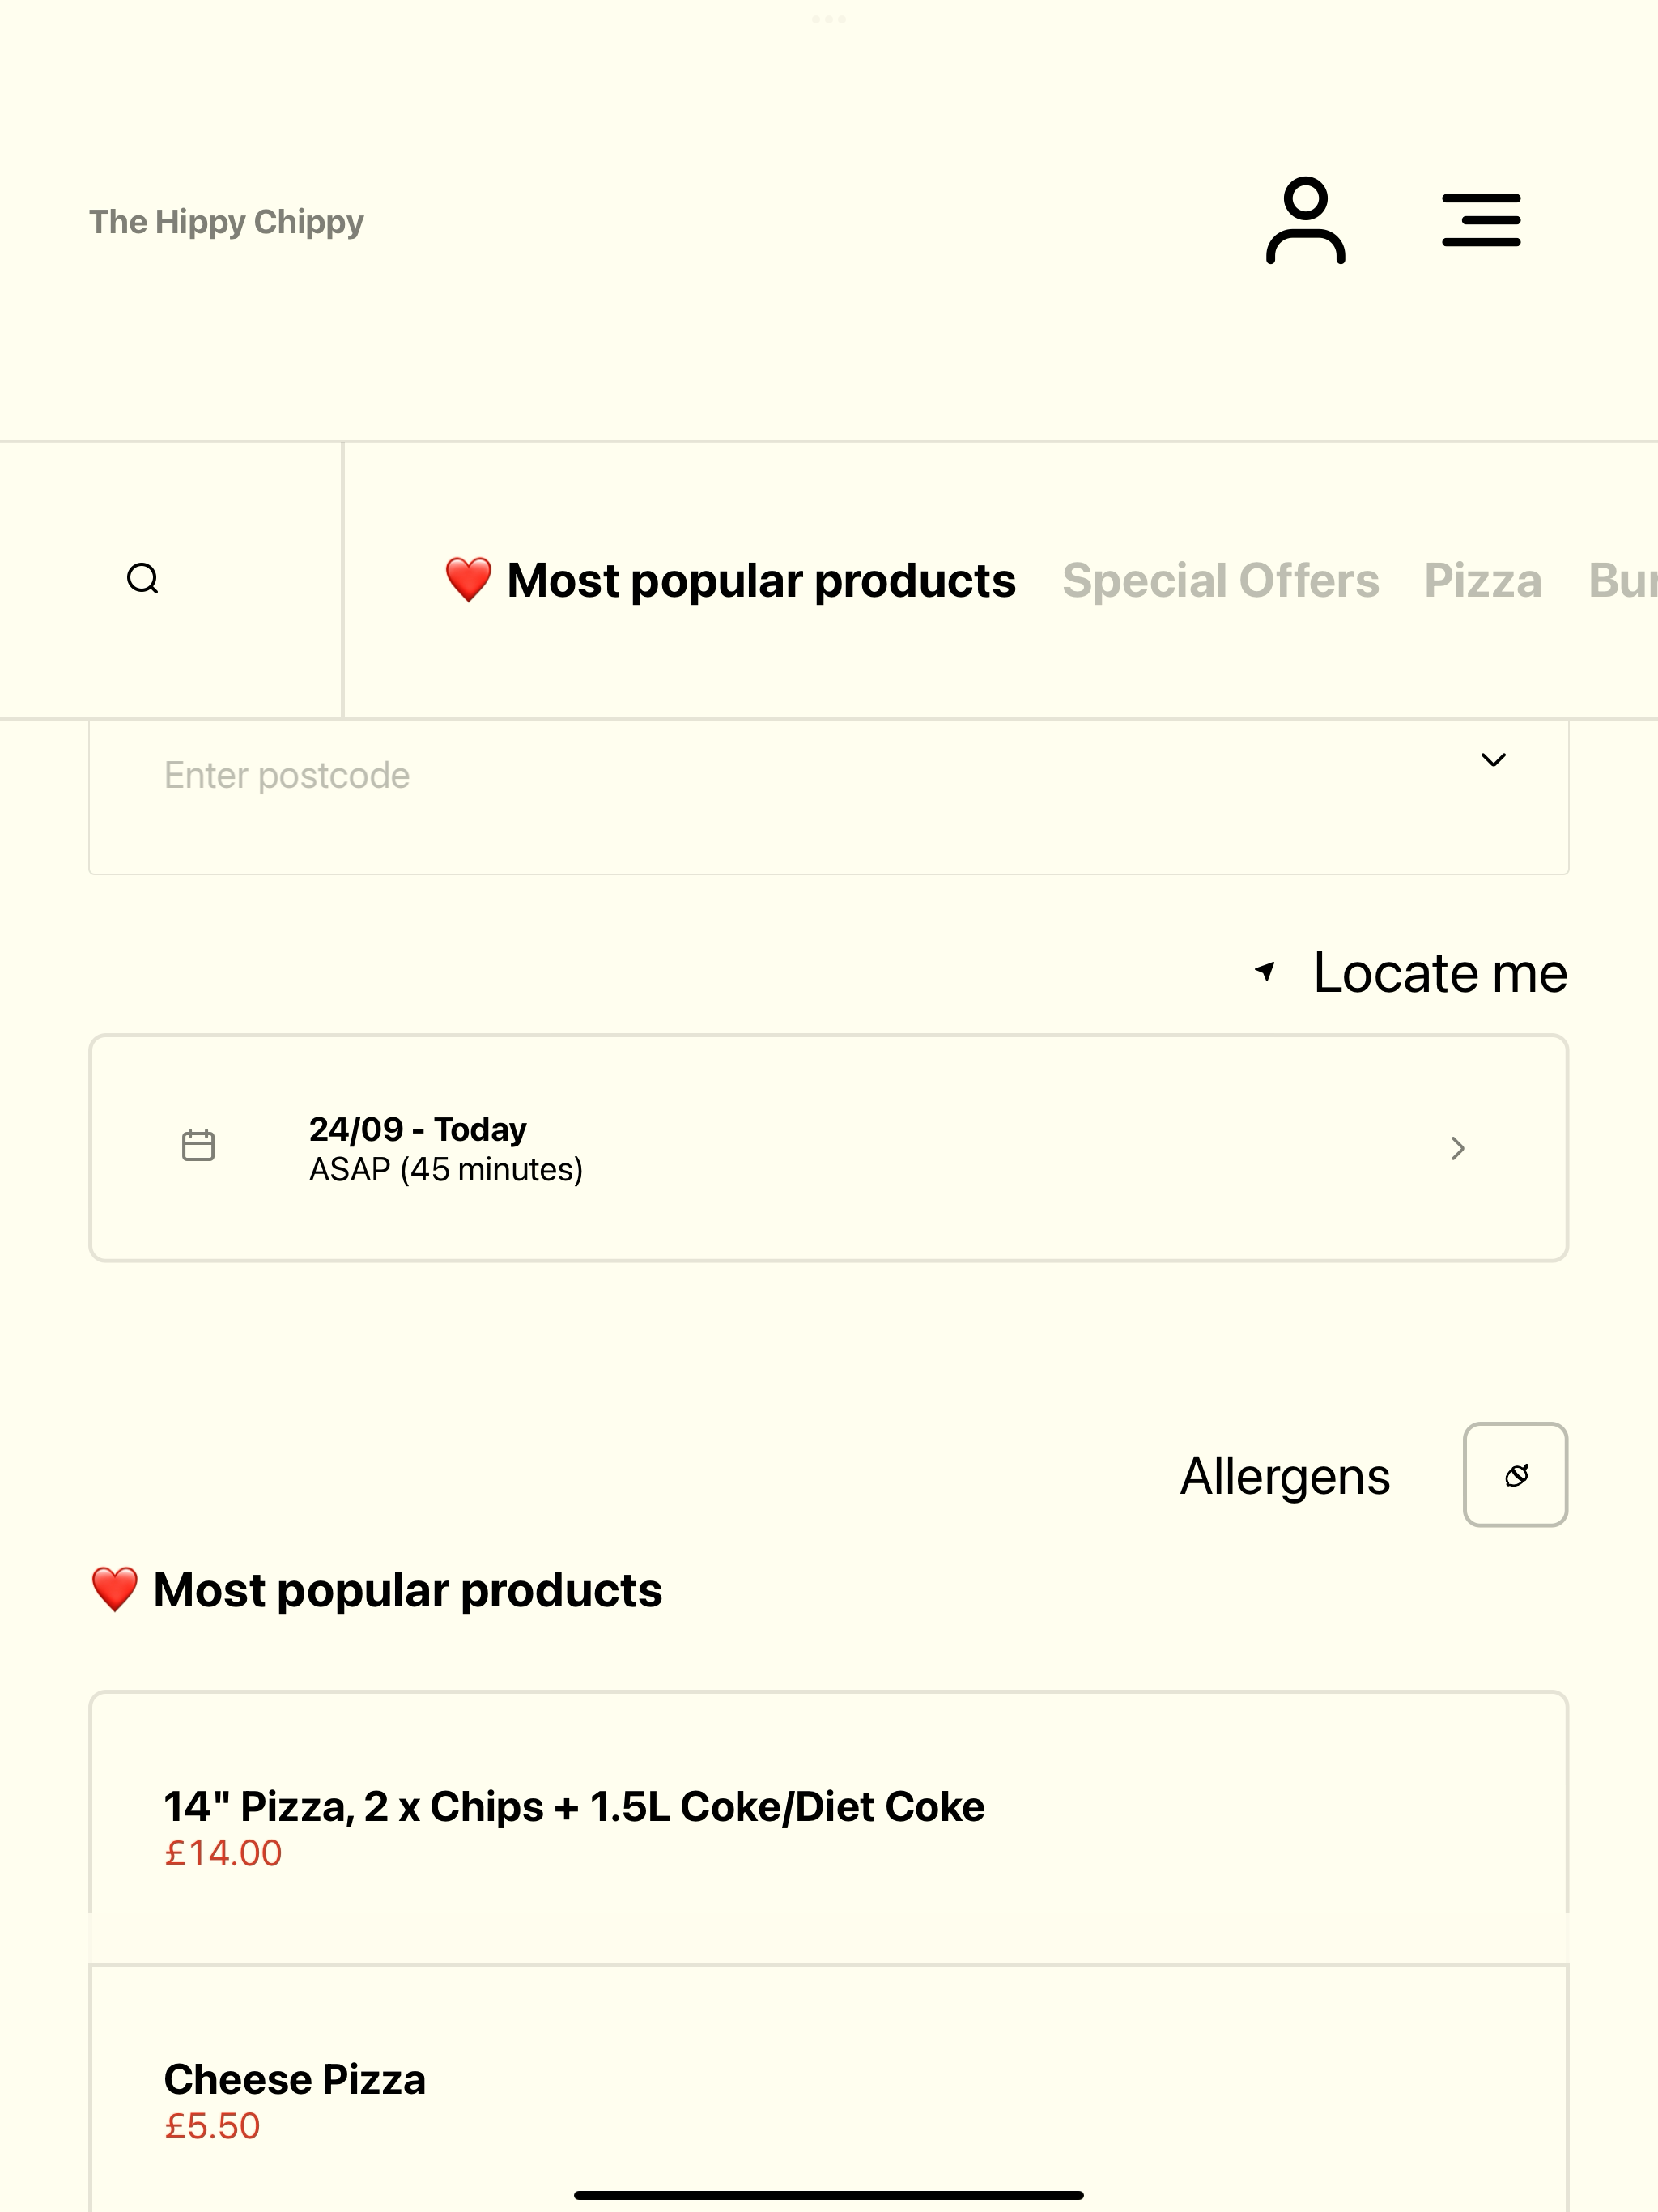Switch to the Pizza tab

(x=1482, y=581)
